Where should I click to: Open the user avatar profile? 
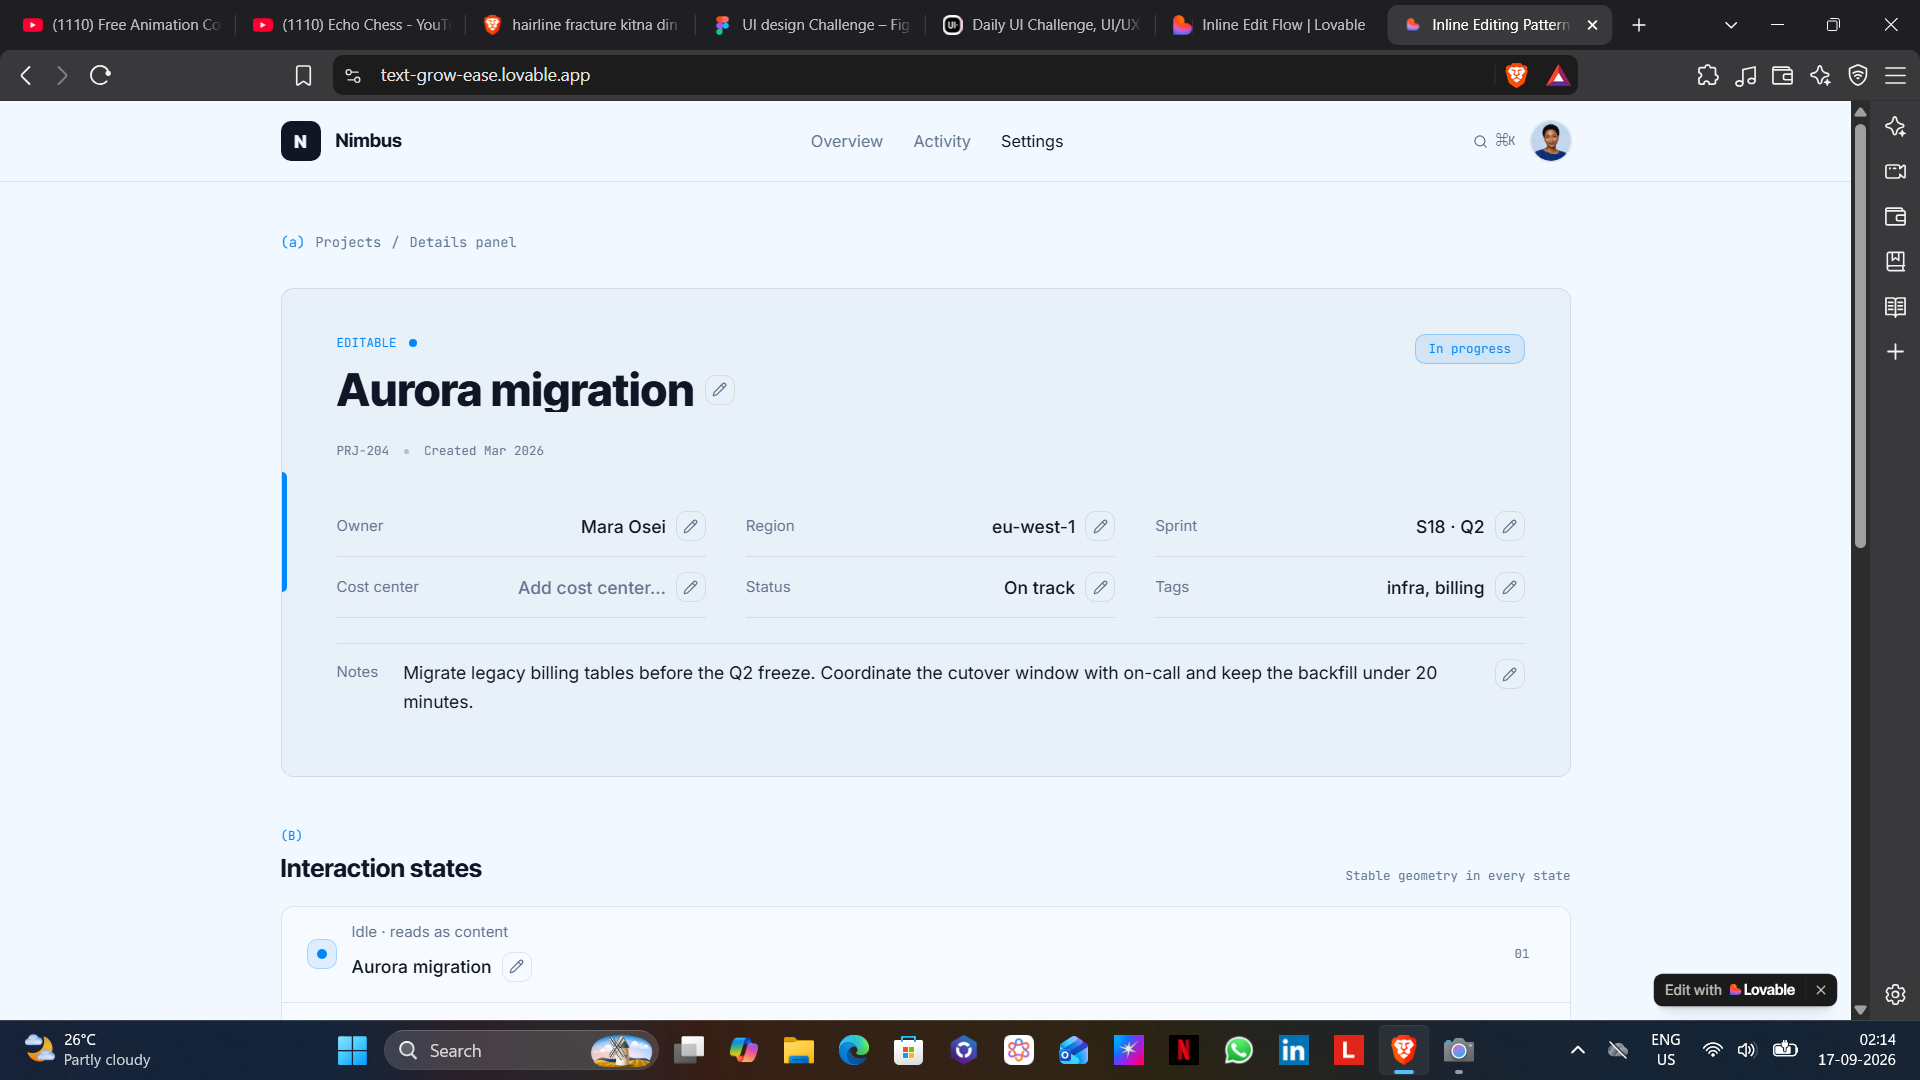point(1550,141)
